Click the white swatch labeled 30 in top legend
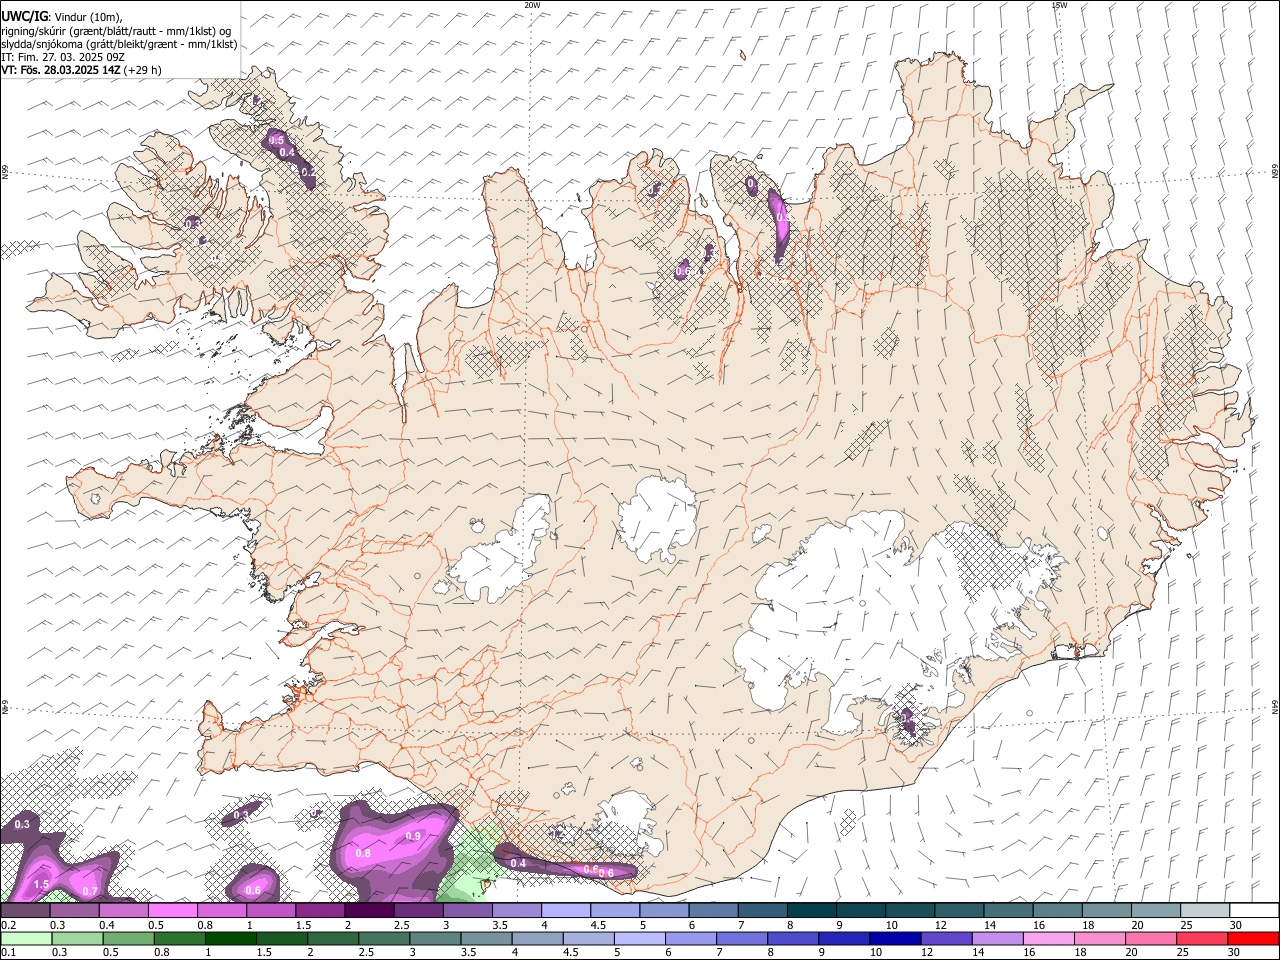 pos(1254,911)
